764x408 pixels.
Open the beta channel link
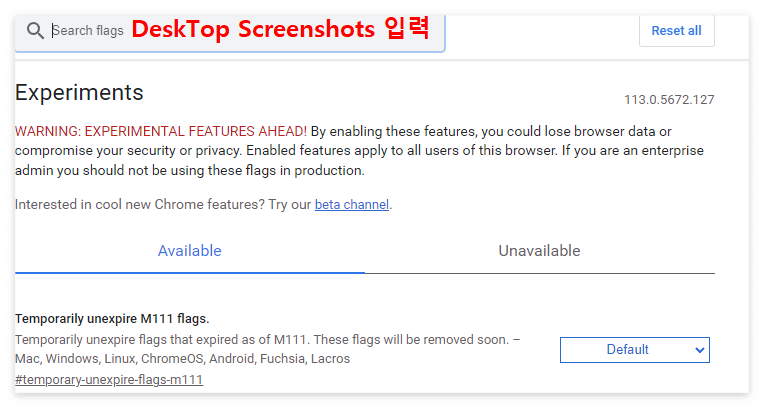point(352,204)
